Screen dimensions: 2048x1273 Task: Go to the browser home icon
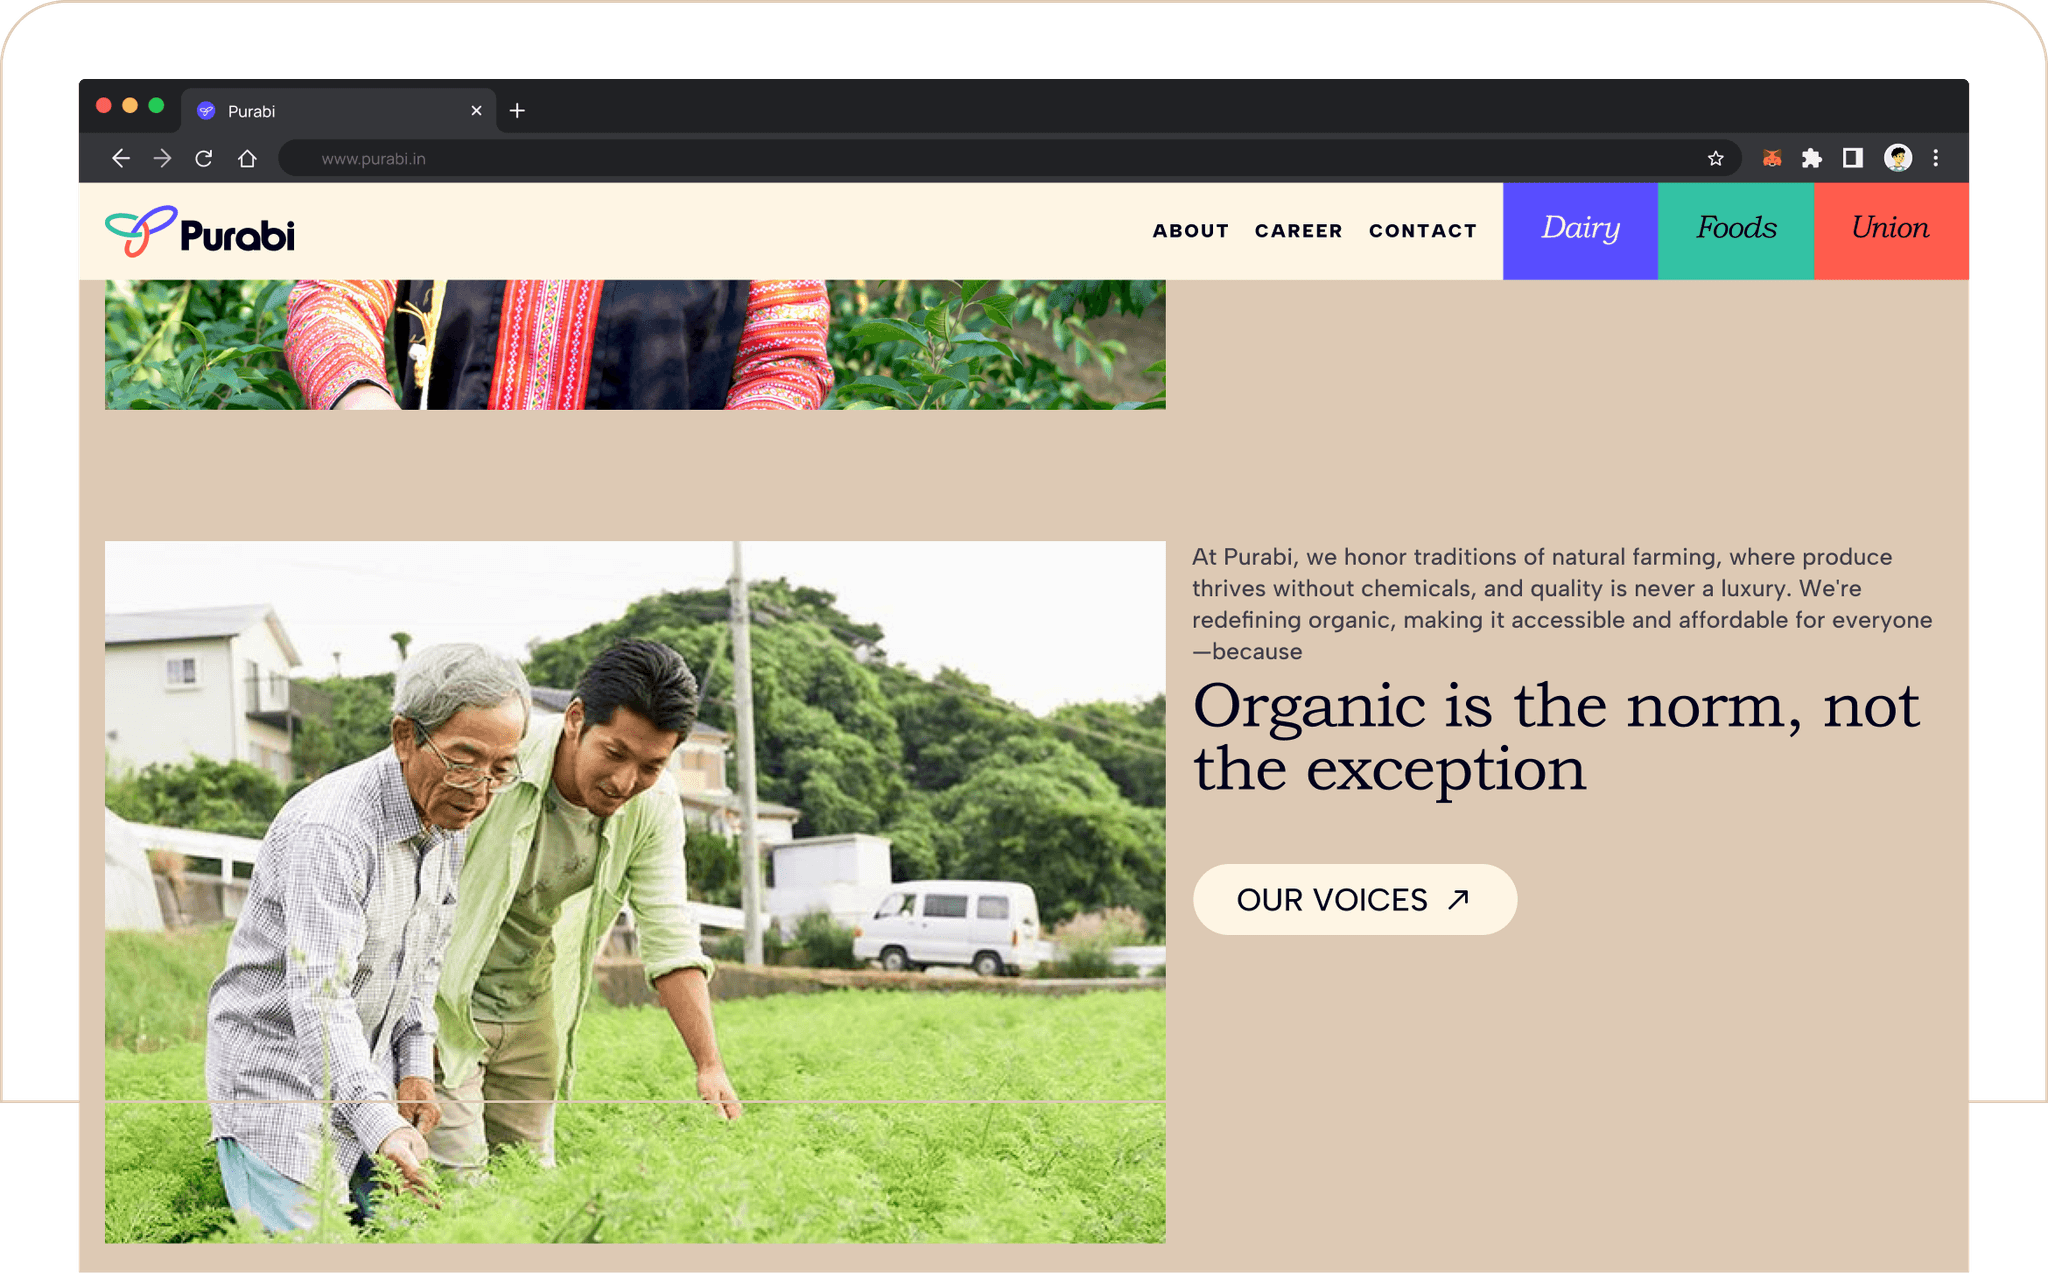pyautogui.click(x=247, y=158)
